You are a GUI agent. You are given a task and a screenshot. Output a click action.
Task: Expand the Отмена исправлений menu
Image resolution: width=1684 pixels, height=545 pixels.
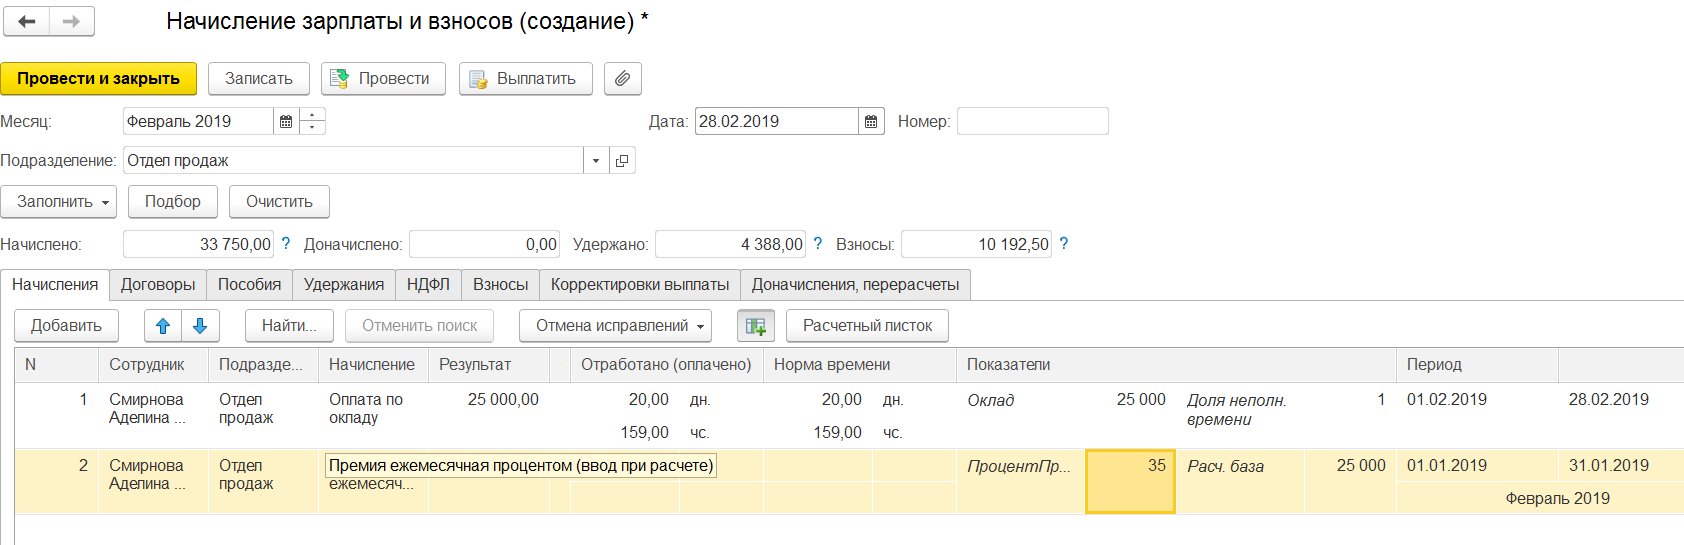(x=615, y=326)
